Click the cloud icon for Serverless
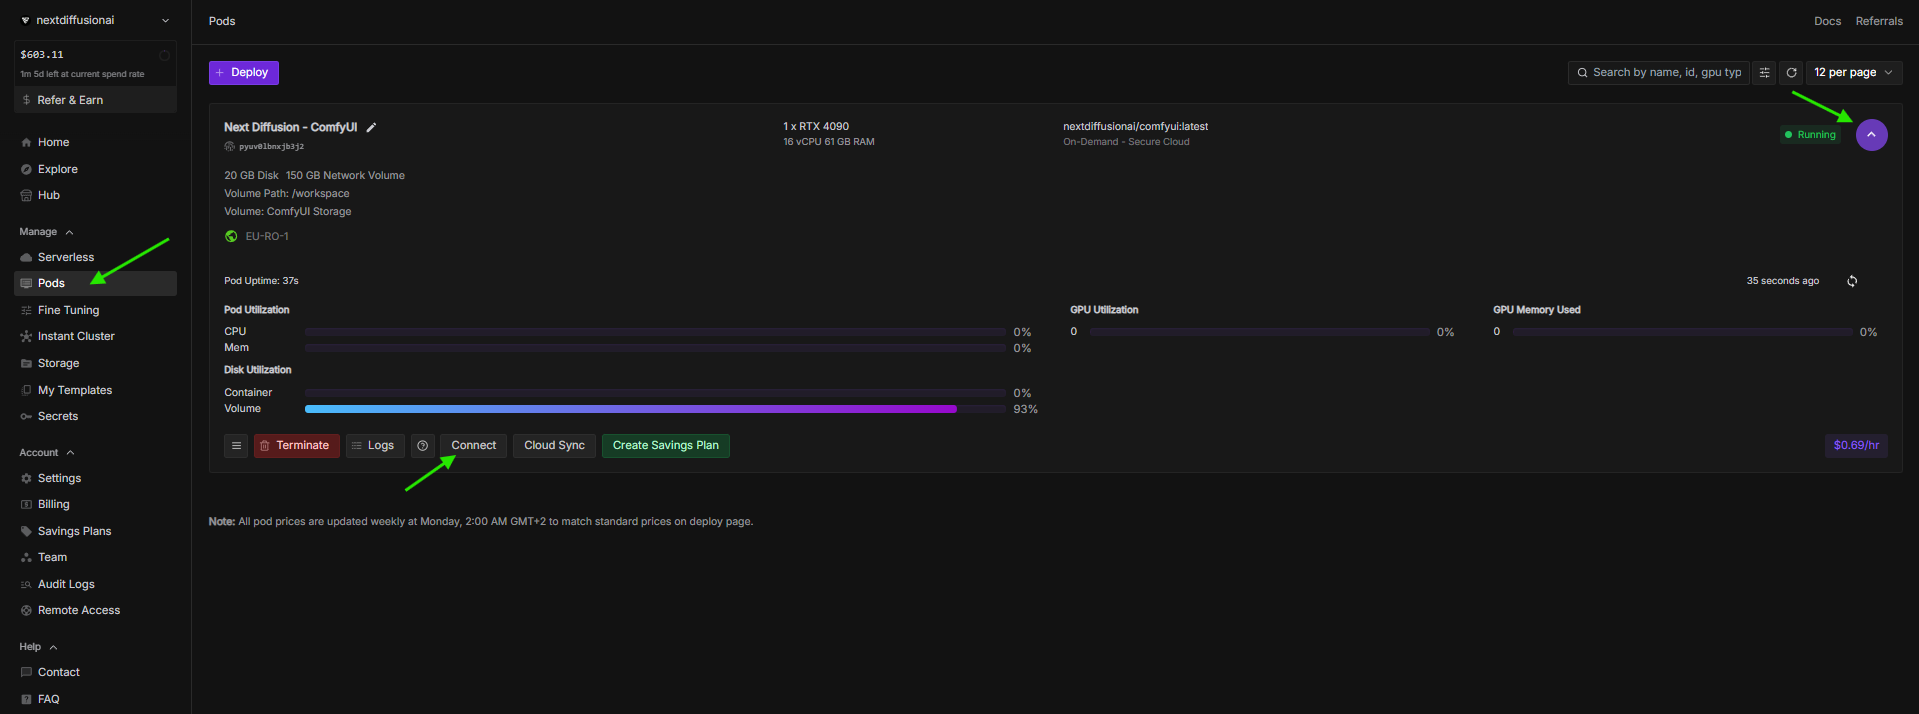1919x714 pixels. pos(26,258)
